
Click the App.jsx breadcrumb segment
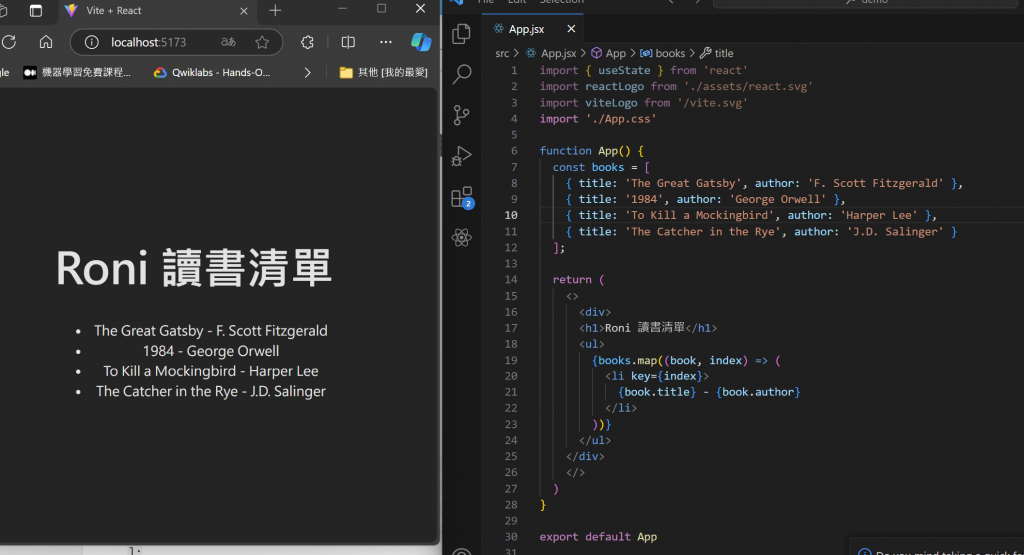pyautogui.click(x=552, y=54)
